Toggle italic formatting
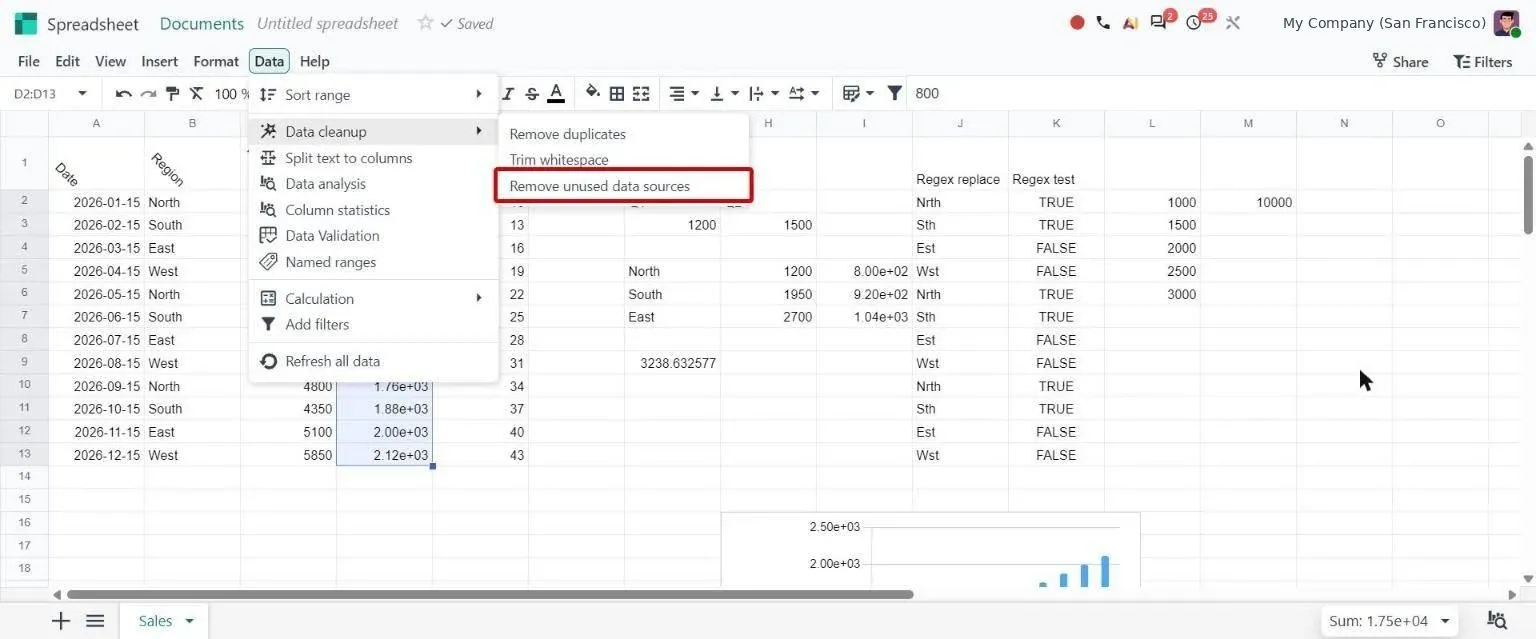Screen dimensions: 1536x639 pos(508,94)
